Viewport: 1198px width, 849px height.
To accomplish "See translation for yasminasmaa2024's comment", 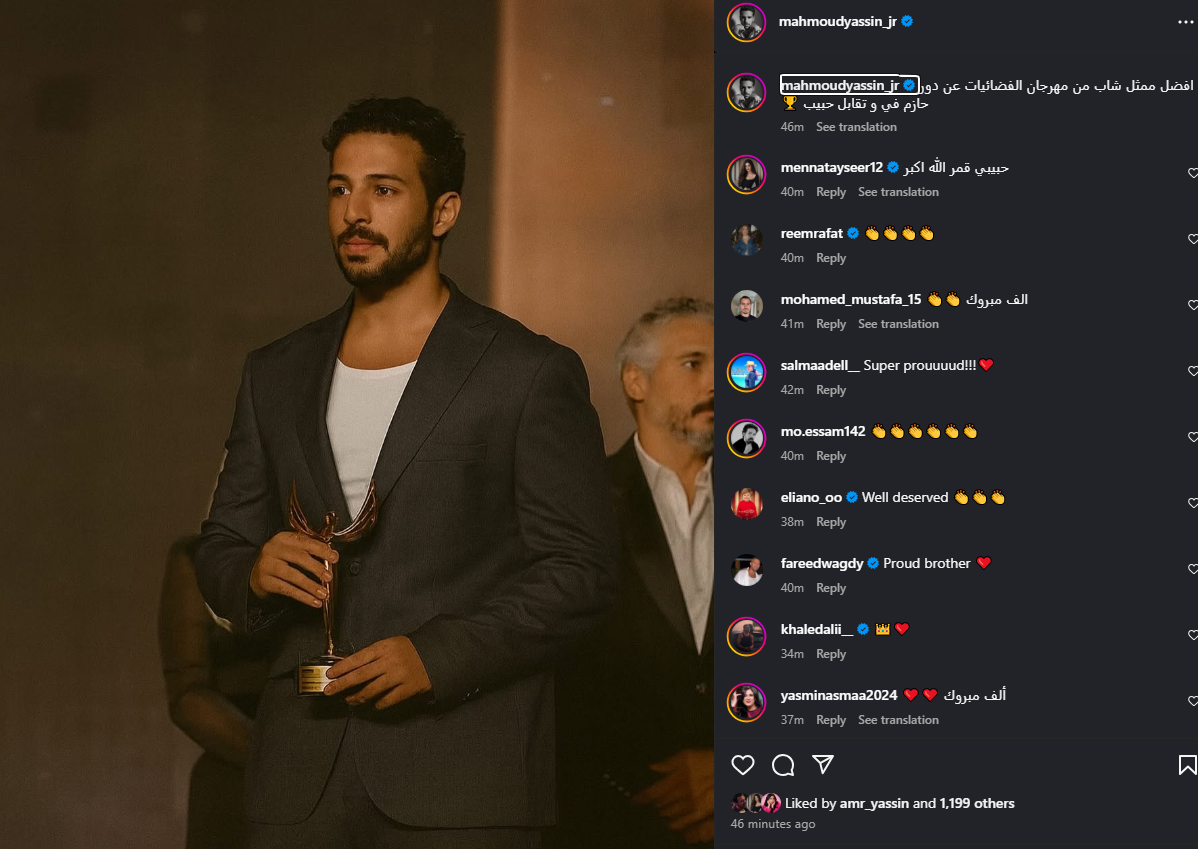I will pyautogui.click(x=898, y=720).
